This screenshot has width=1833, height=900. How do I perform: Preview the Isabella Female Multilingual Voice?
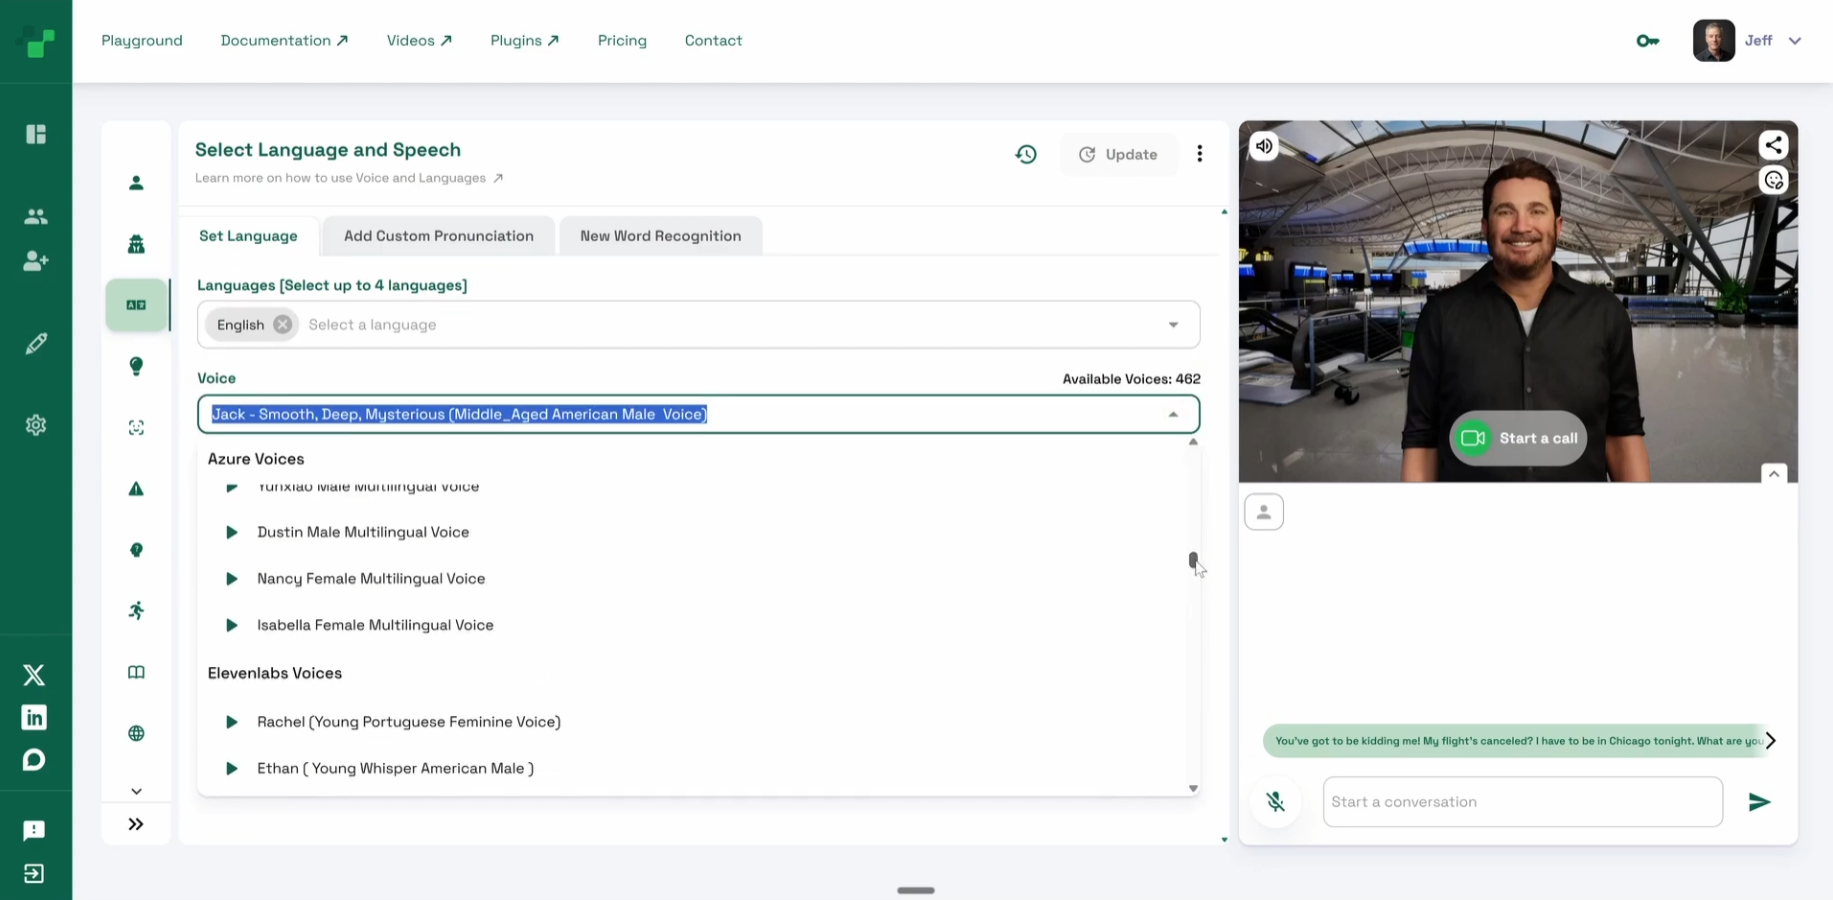[x=232, y=625]
